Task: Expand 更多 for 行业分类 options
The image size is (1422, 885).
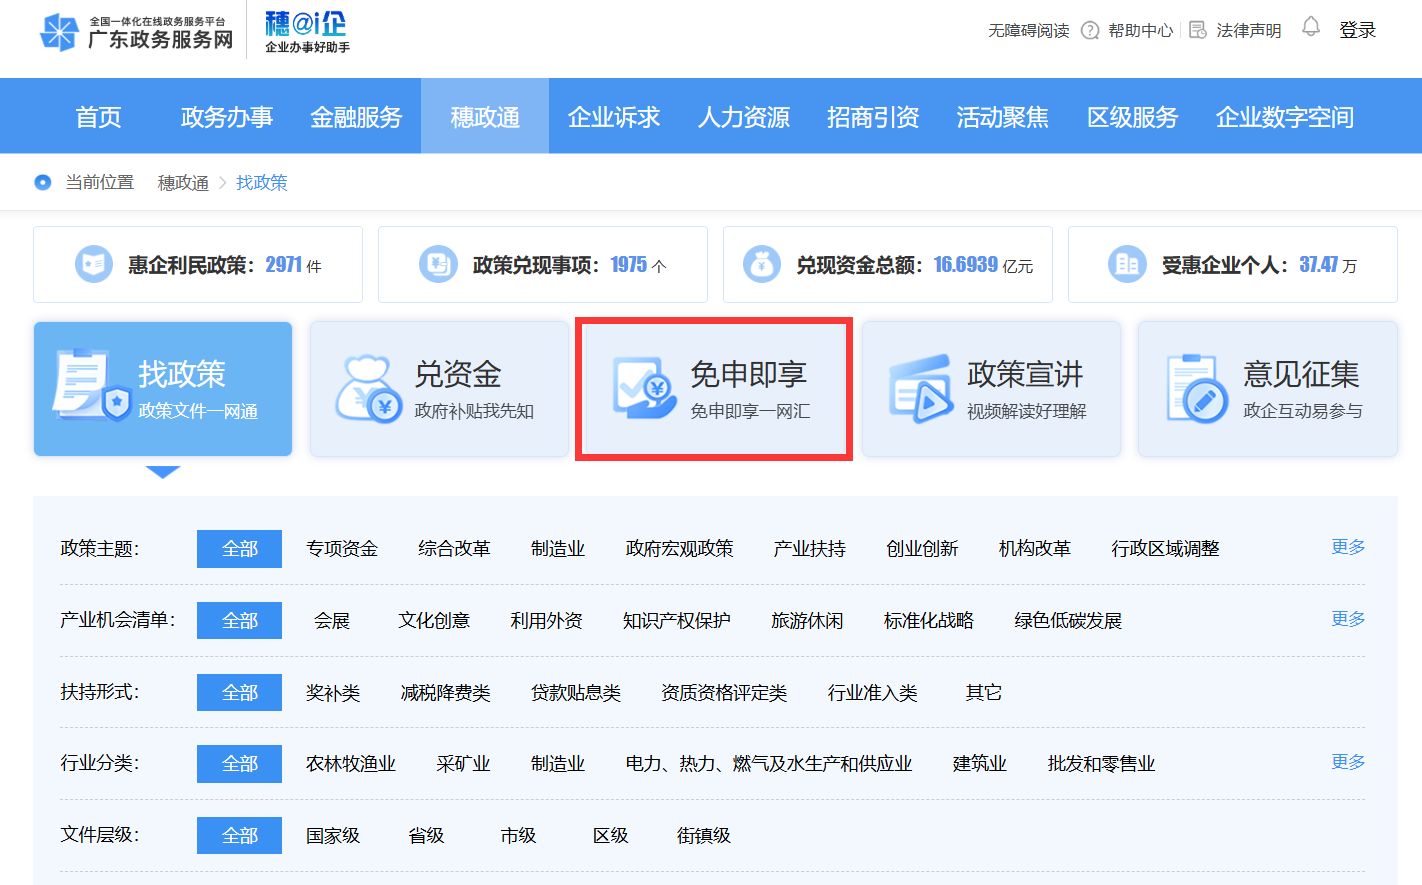Action: pyautogui.click(x=1347, y=762)
